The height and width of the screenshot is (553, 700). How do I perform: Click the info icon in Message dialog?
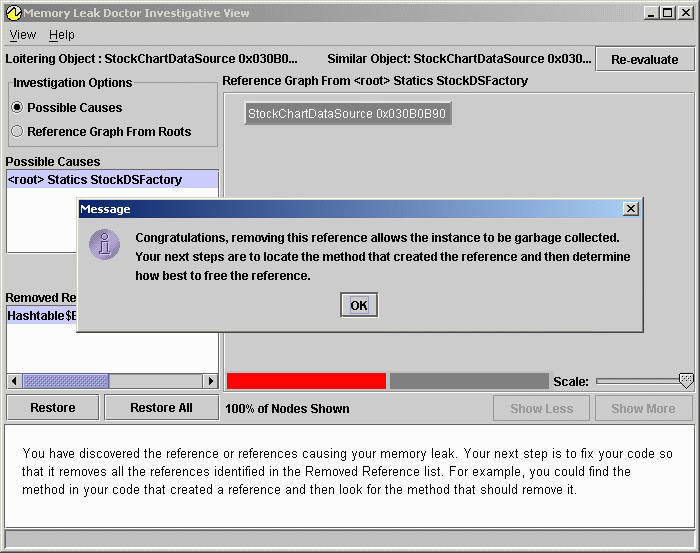(x=104, y=245)
